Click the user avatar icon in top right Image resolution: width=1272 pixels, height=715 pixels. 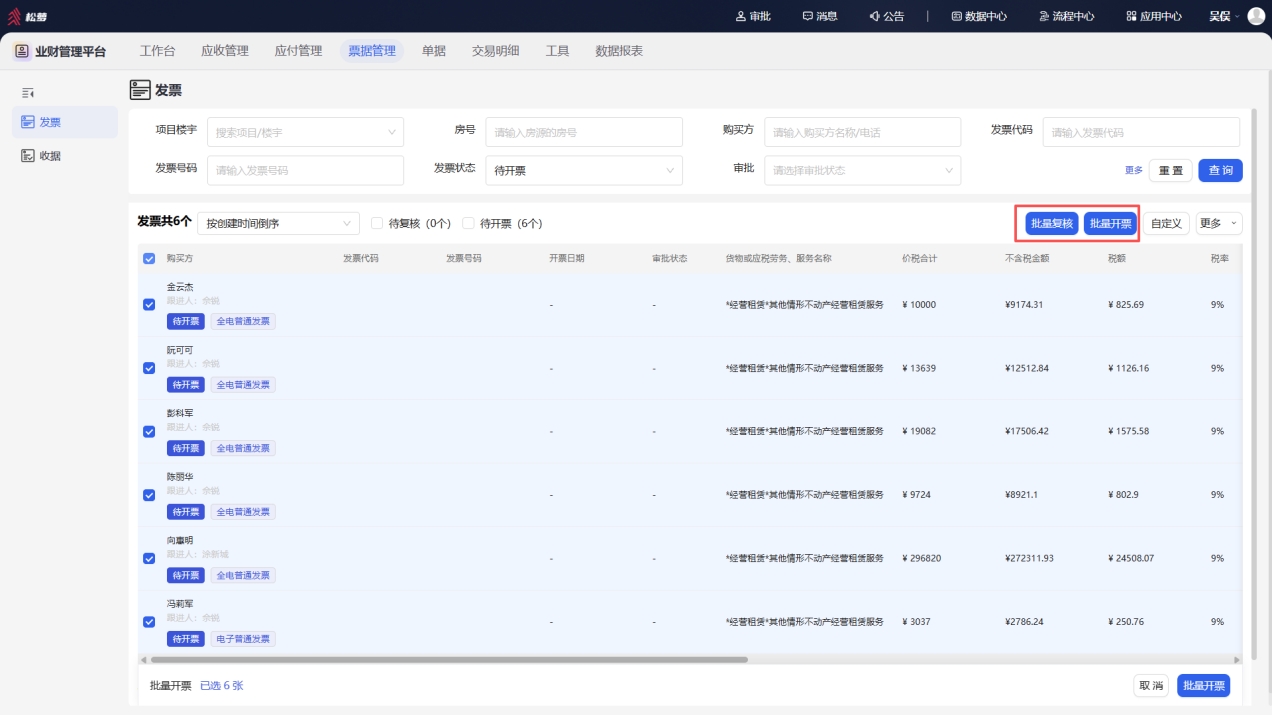click(1256, 16)
